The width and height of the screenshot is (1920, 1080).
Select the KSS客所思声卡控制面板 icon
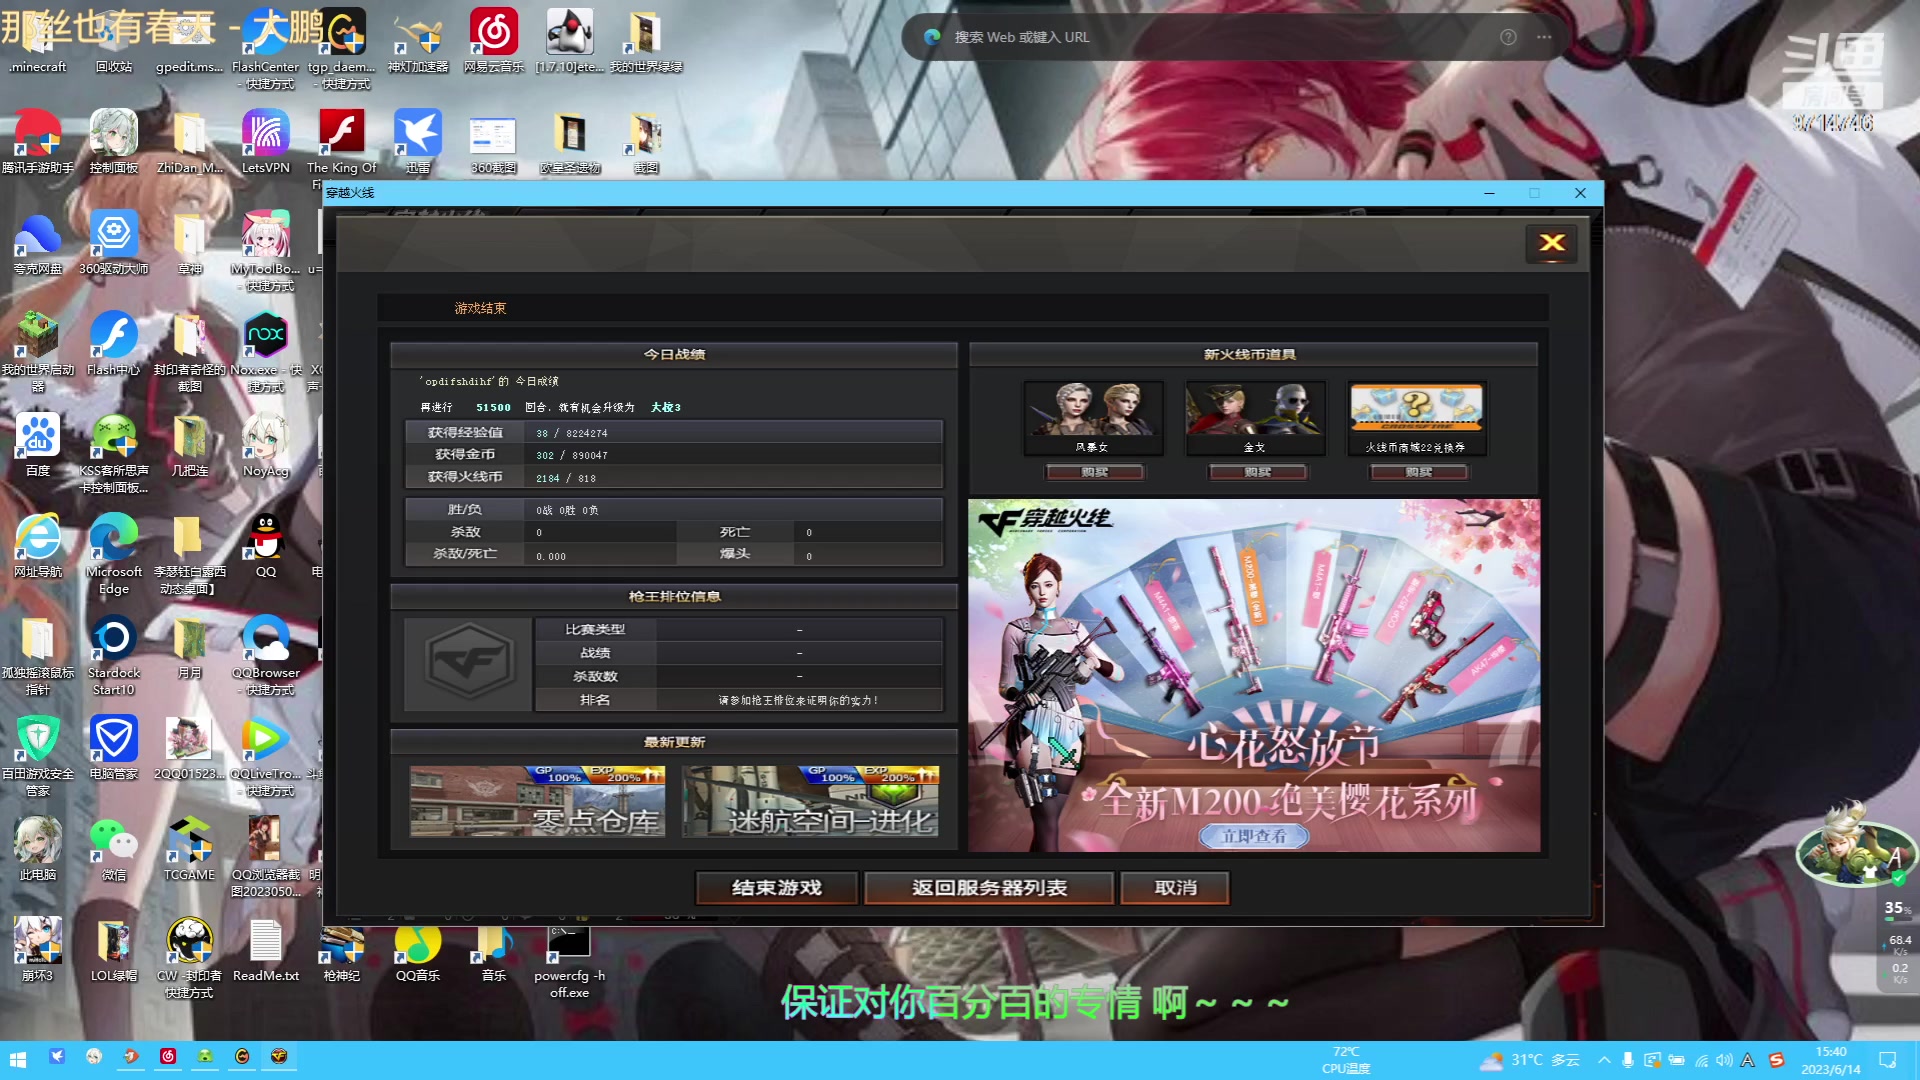click(x=114, y=454)
